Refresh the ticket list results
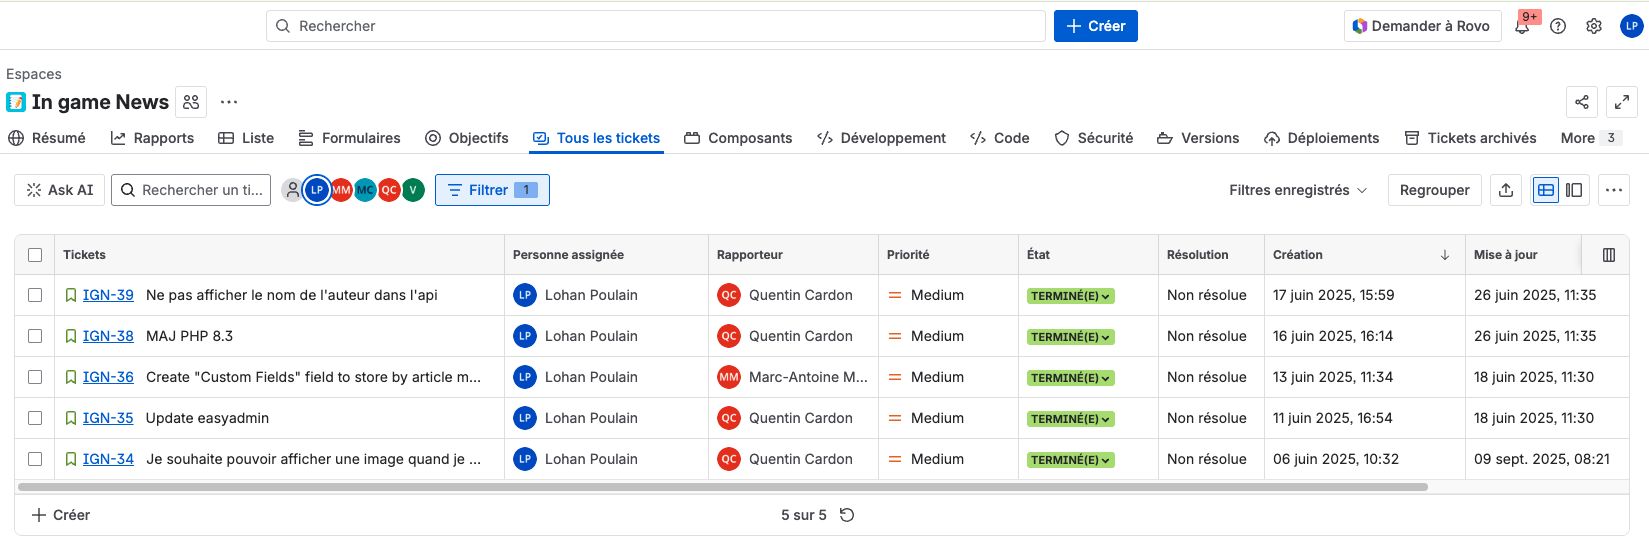1649x552 pixels. [847, 515]
